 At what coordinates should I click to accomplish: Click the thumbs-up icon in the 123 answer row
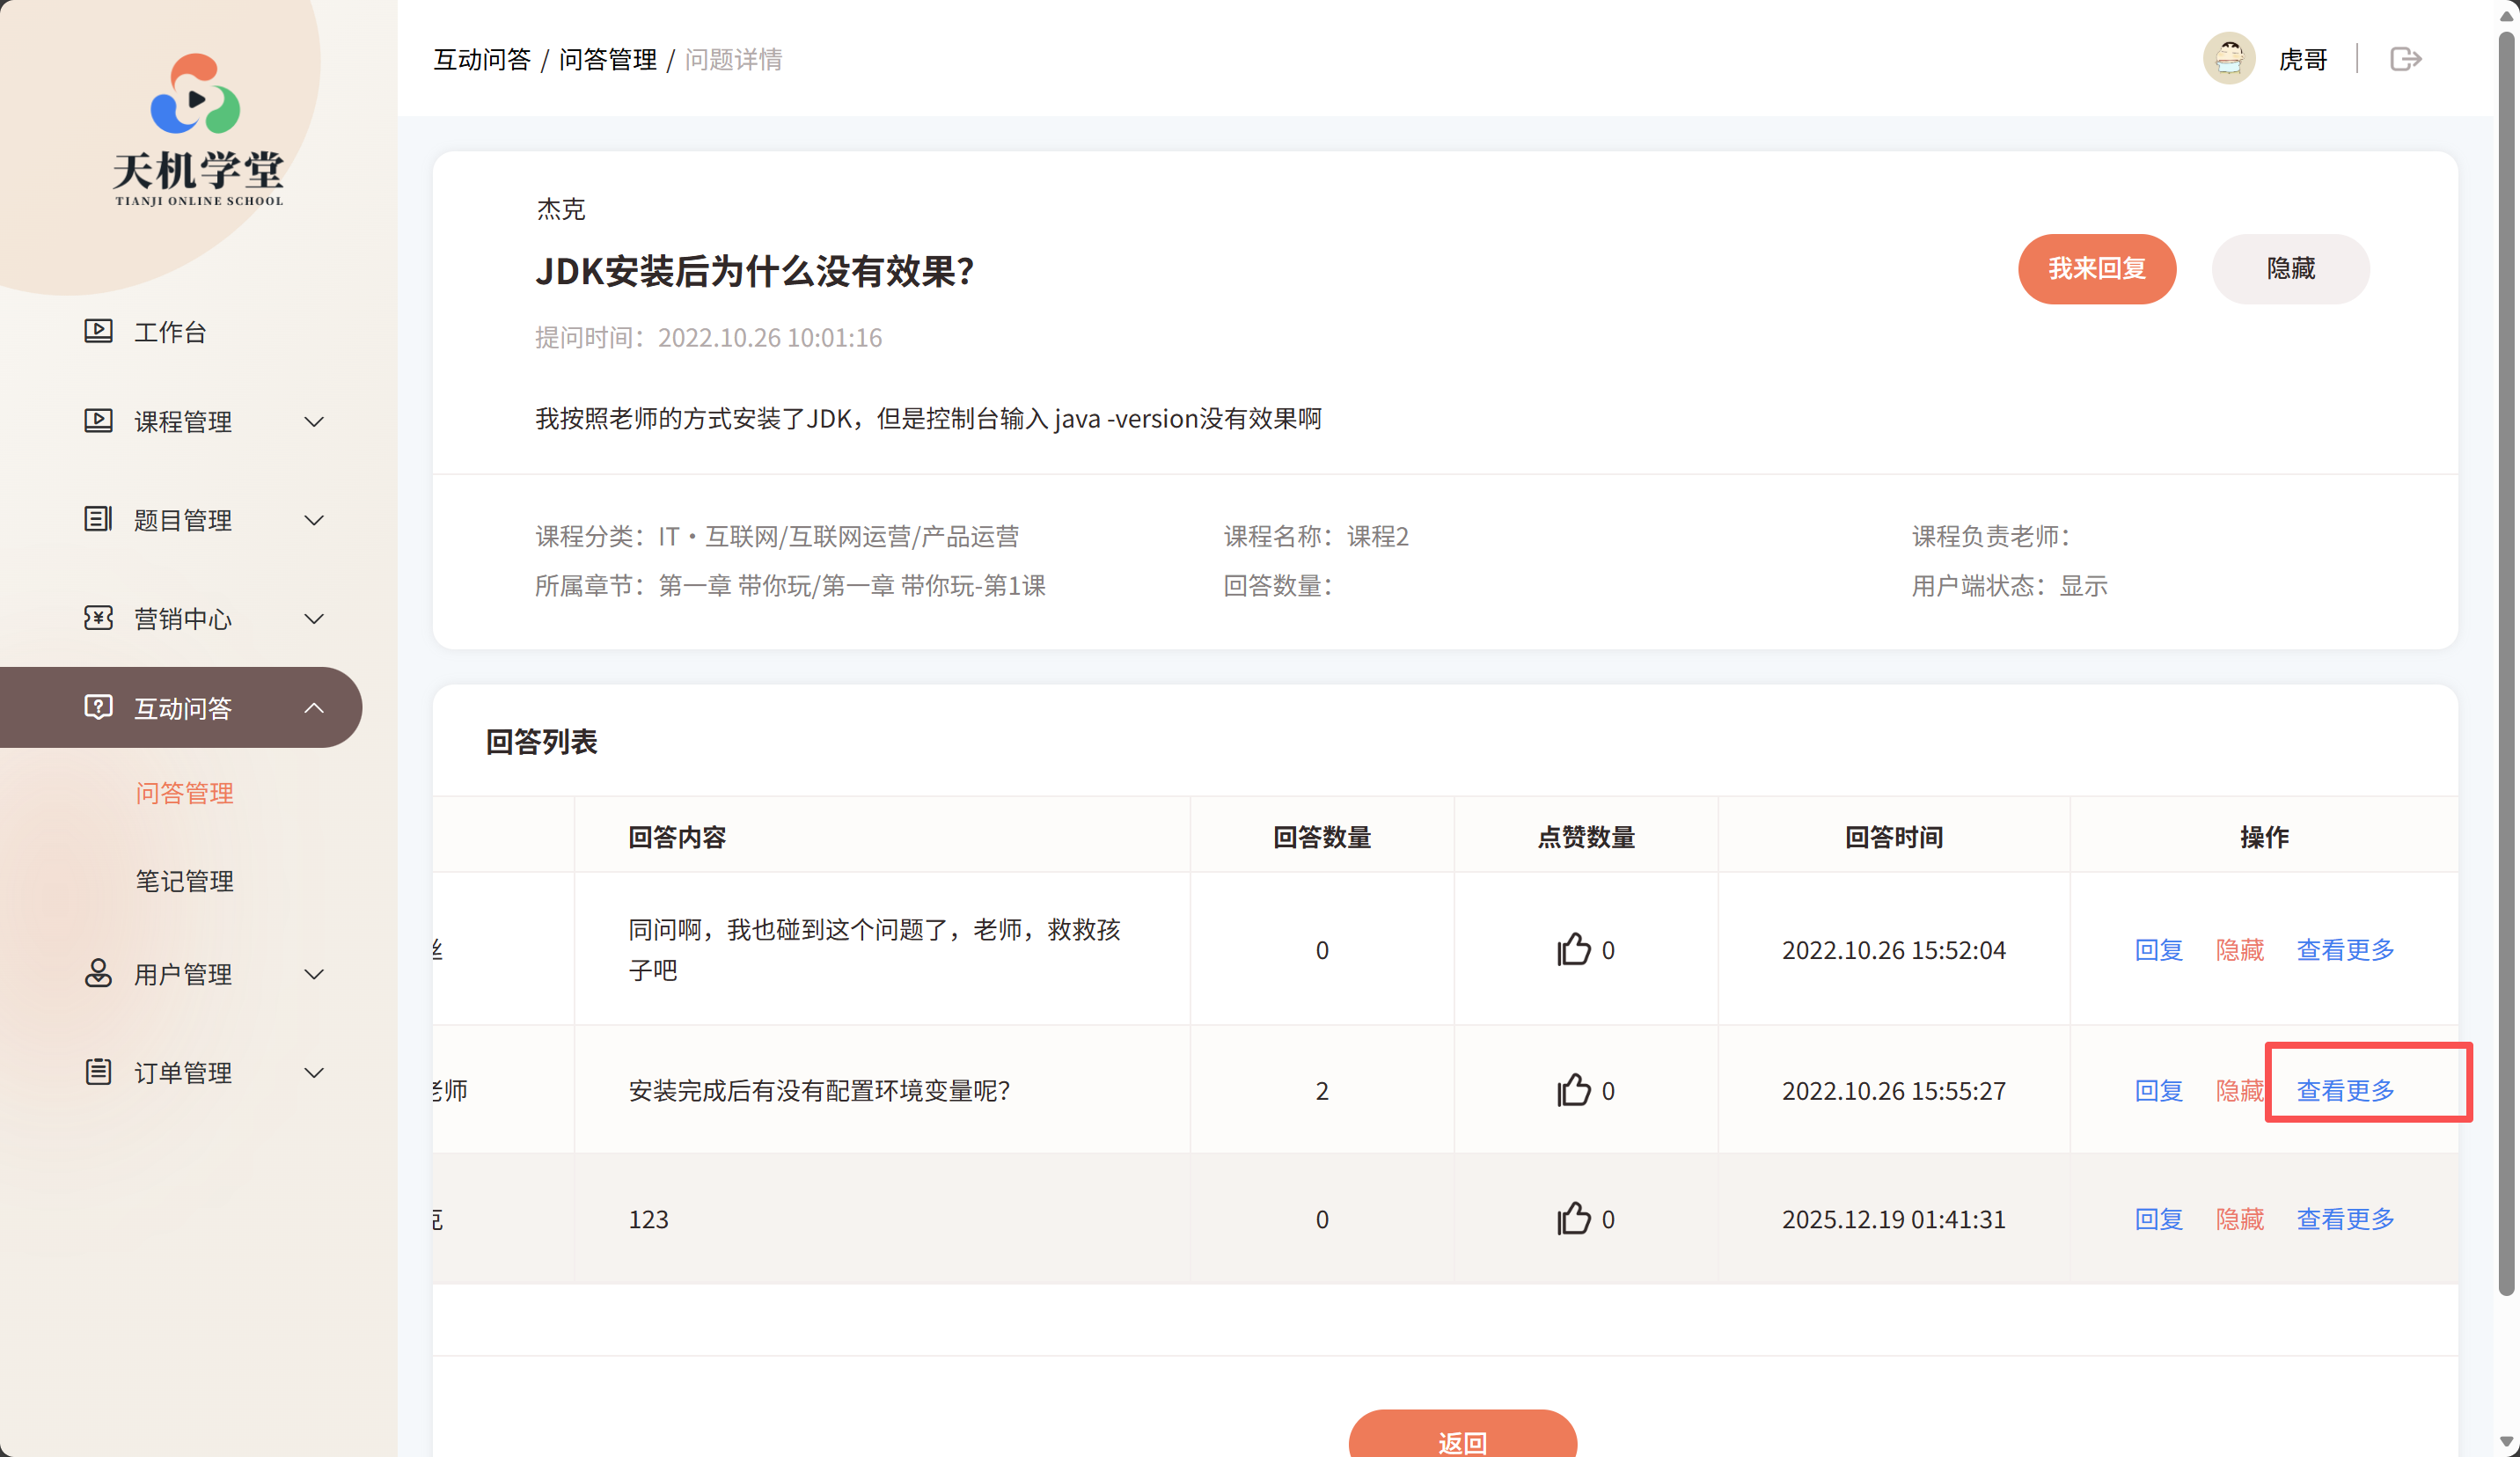coord(1573,1219)
